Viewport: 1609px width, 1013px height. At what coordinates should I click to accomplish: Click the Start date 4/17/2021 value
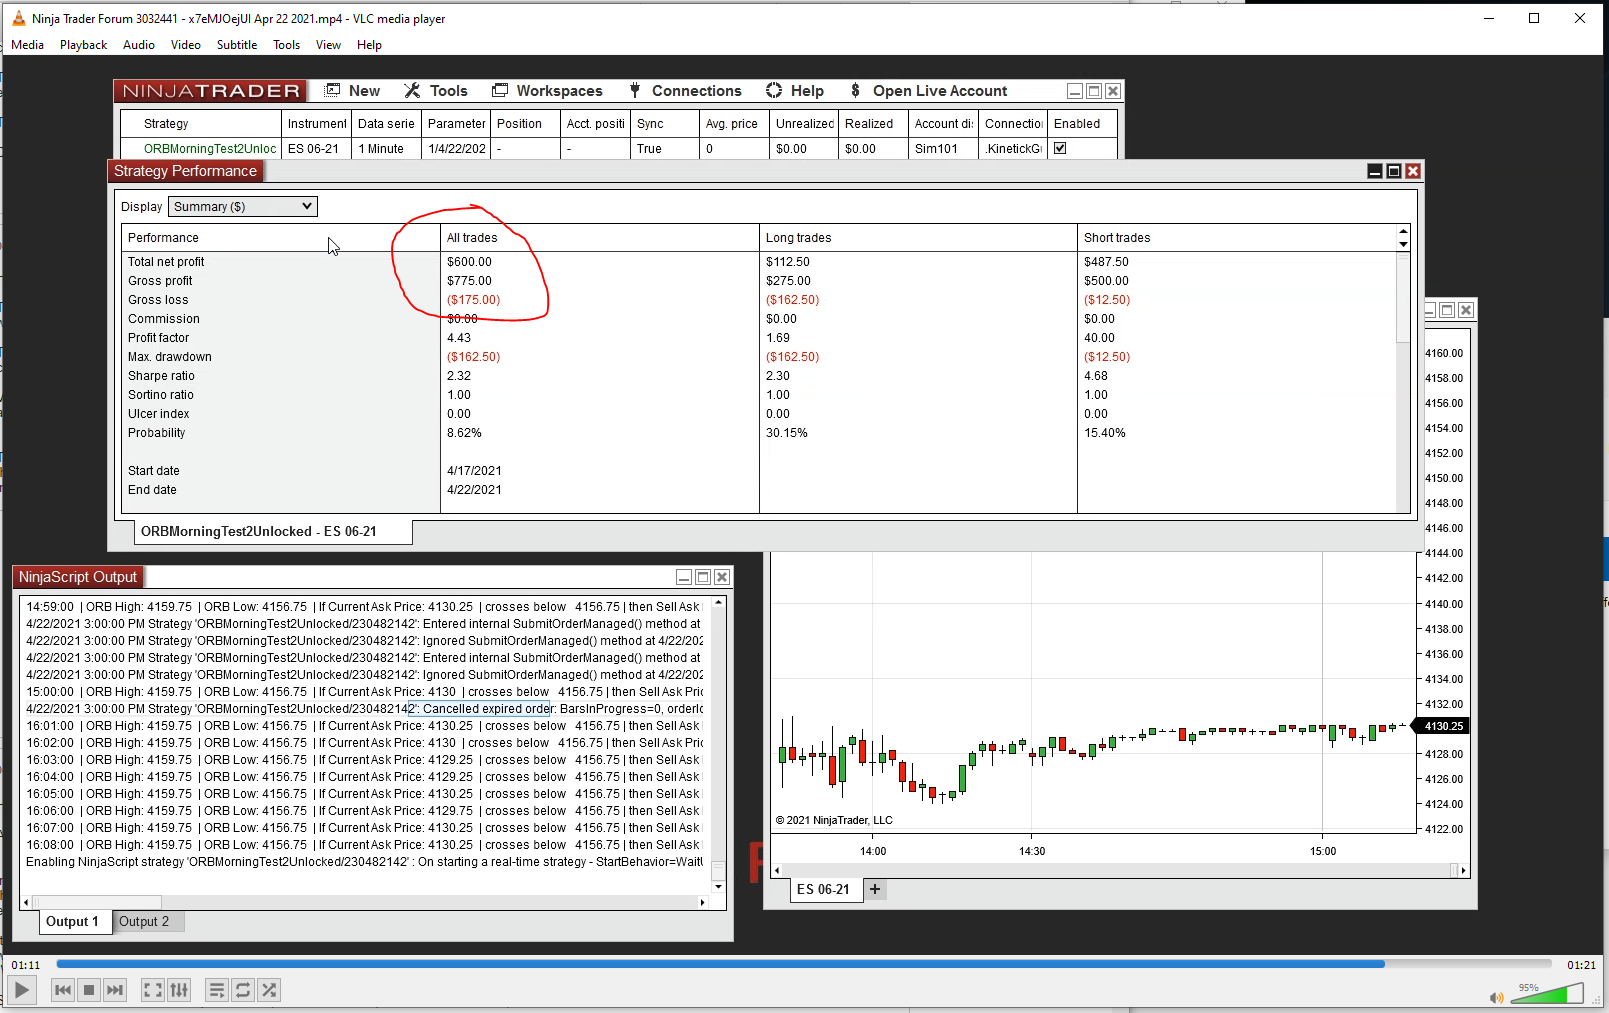474,471
